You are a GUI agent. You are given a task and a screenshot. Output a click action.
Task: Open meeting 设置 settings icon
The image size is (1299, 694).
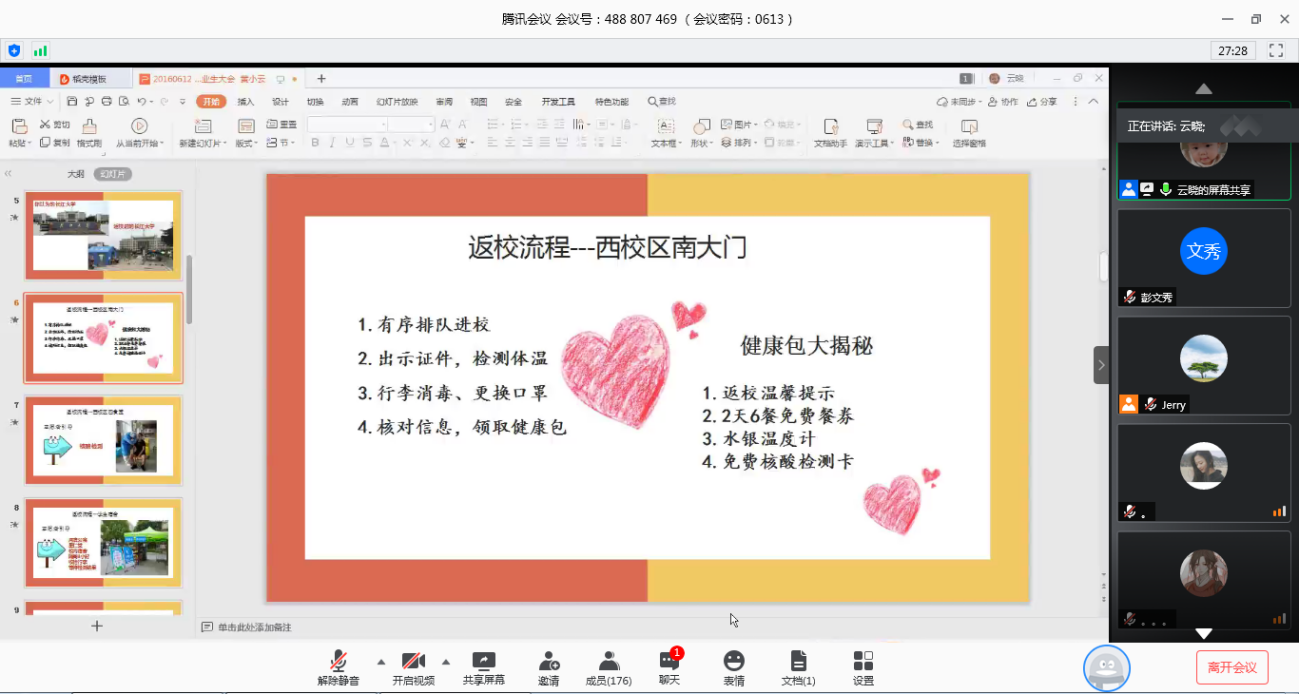(x=863, y=667)
